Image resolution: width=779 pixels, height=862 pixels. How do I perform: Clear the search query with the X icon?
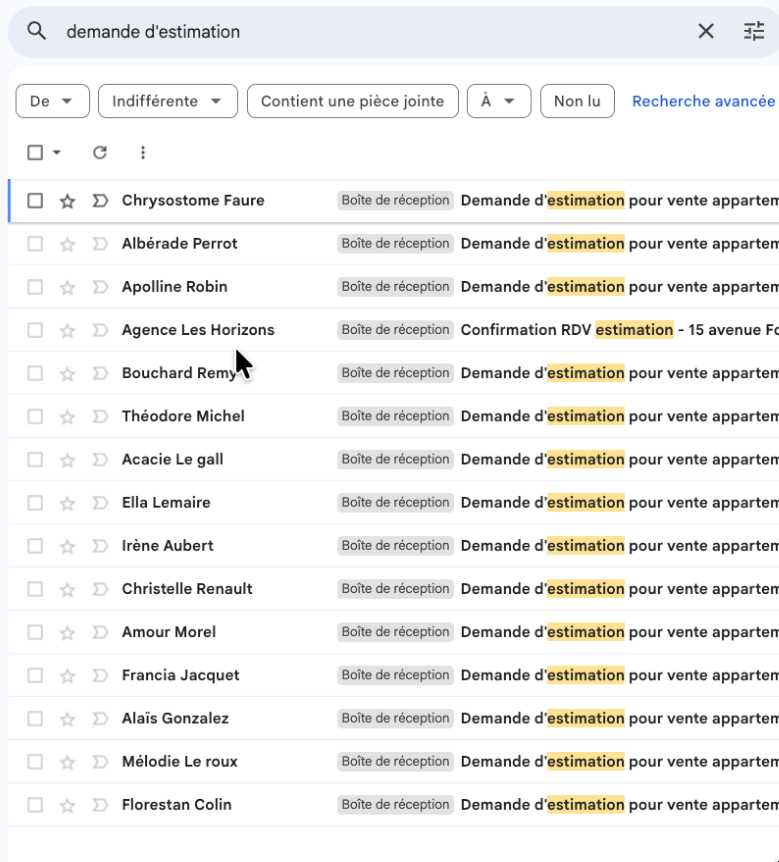(x=706, y=31)
